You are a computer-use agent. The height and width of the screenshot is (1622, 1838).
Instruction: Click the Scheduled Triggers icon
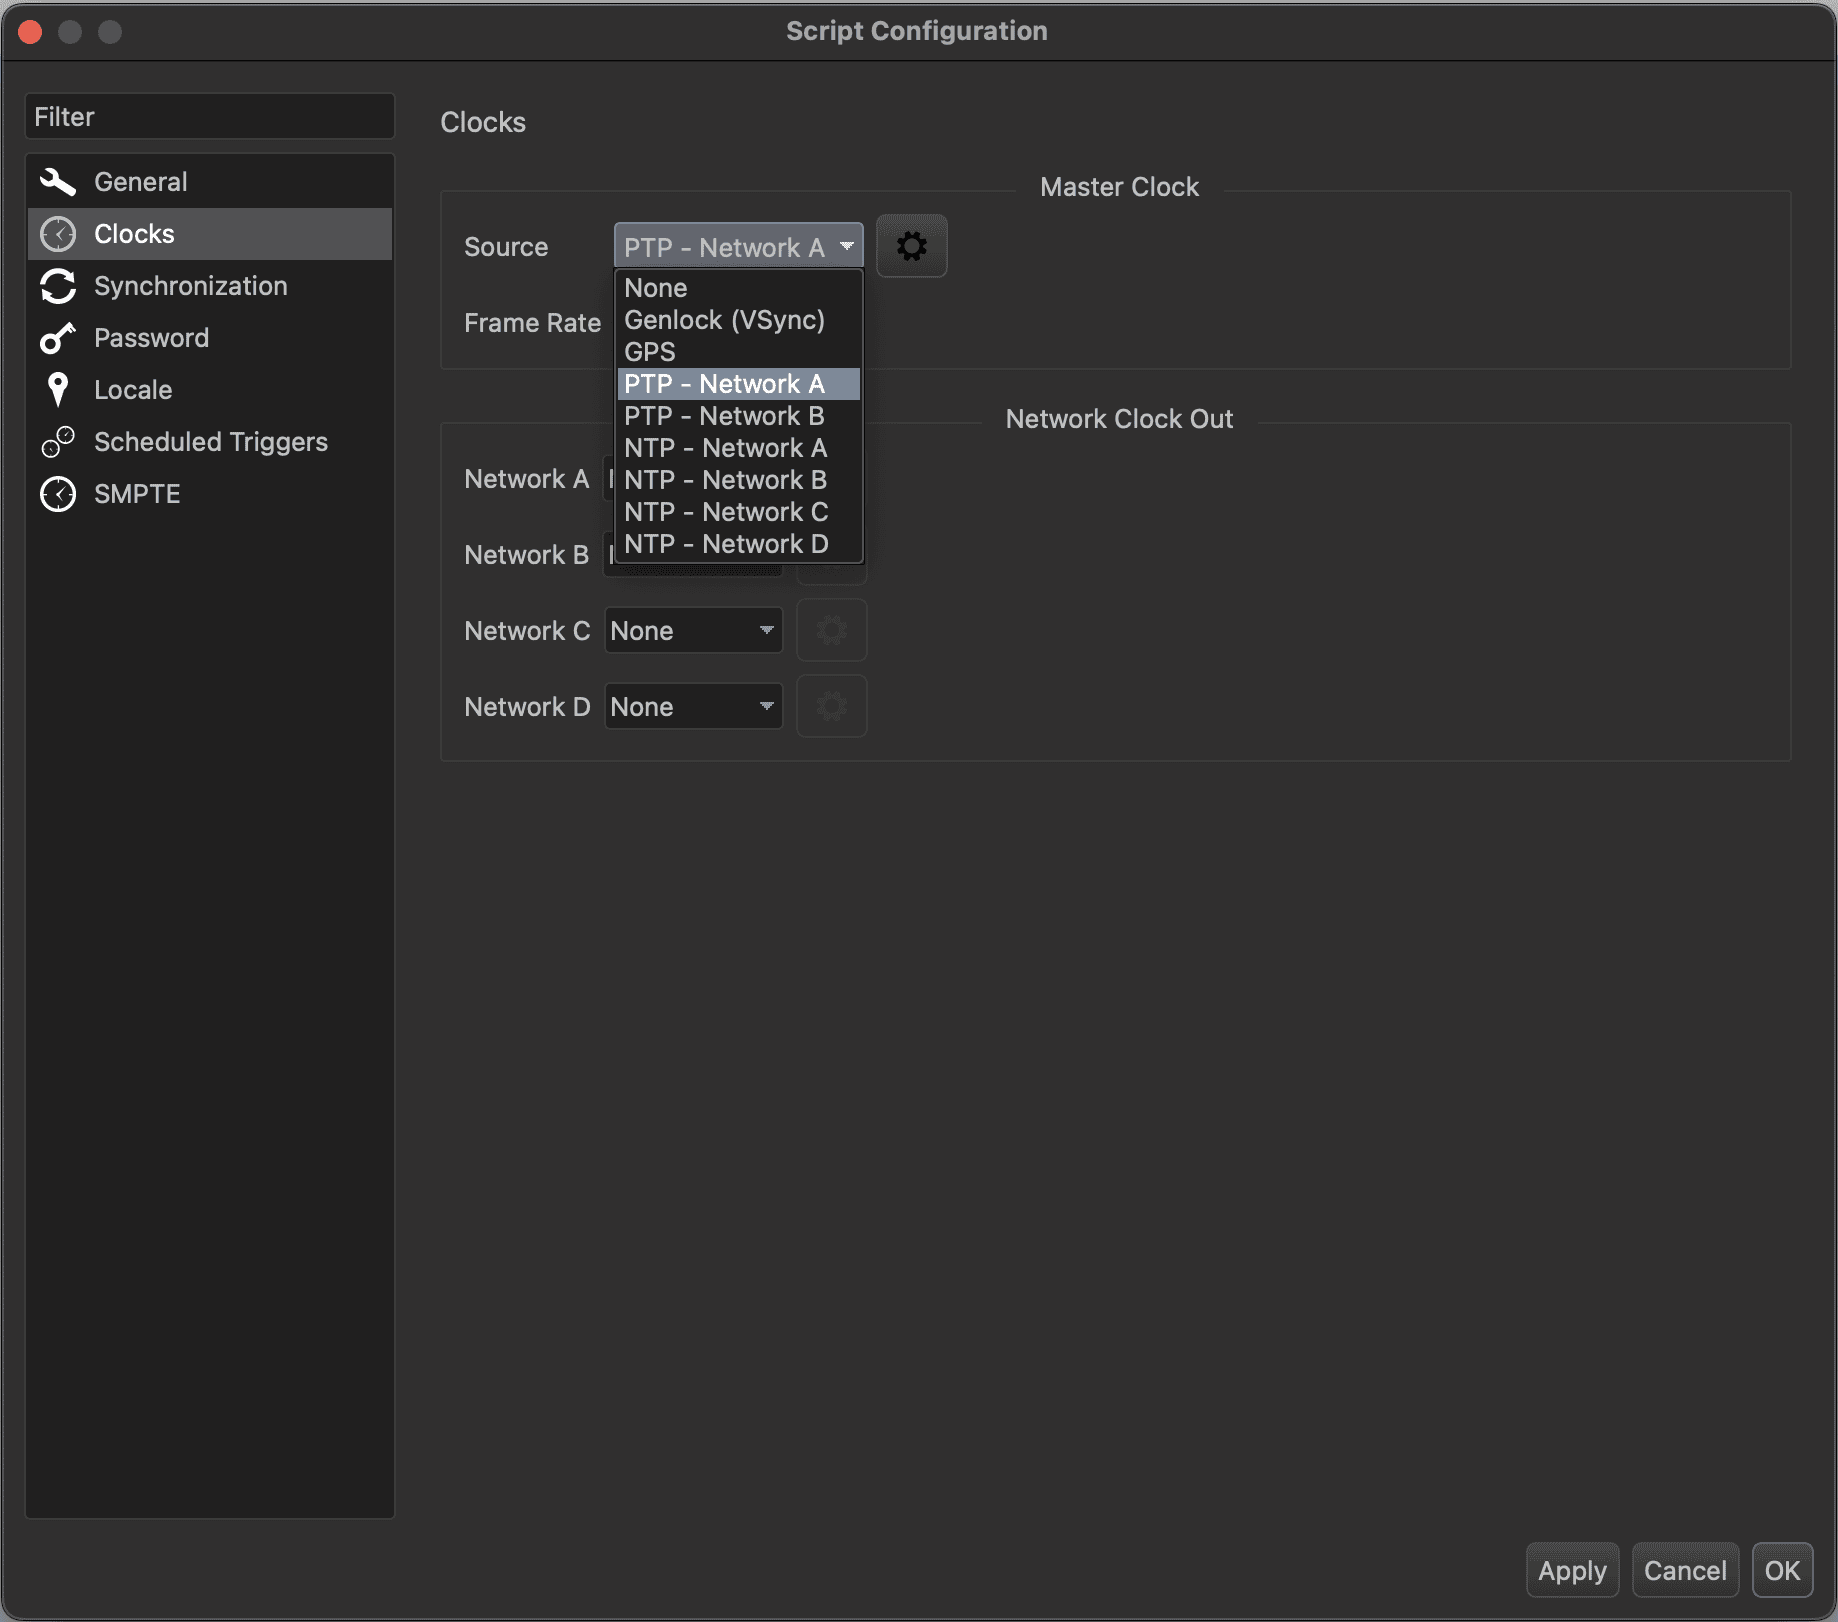[x=58, y=442]
